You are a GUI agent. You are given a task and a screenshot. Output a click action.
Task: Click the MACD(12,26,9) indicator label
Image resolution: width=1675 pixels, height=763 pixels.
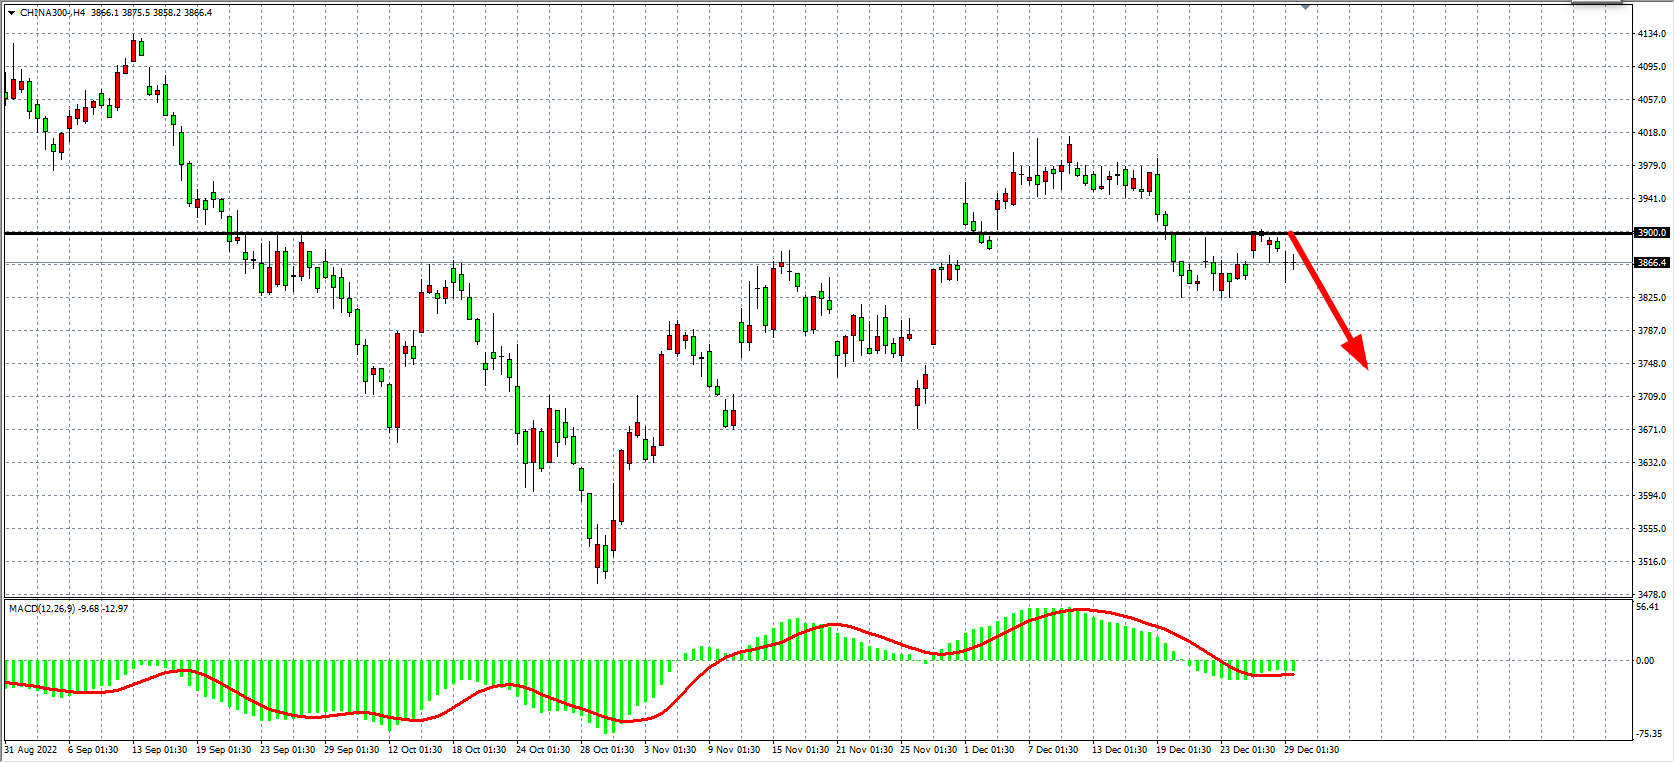click(x=42, y=608)
